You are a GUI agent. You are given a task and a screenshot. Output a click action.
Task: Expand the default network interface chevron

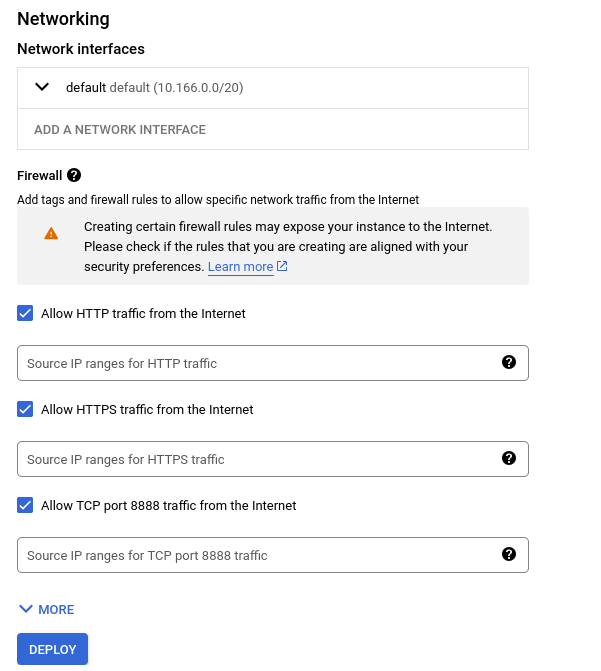42,87
